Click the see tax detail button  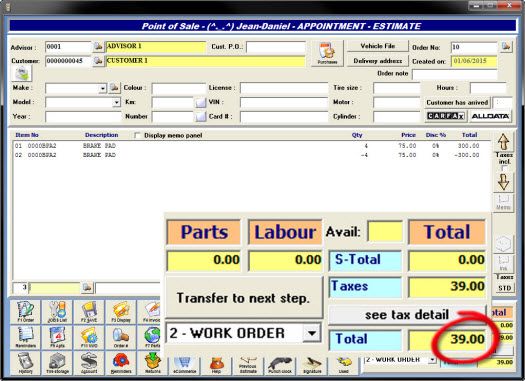click(406, 315)
